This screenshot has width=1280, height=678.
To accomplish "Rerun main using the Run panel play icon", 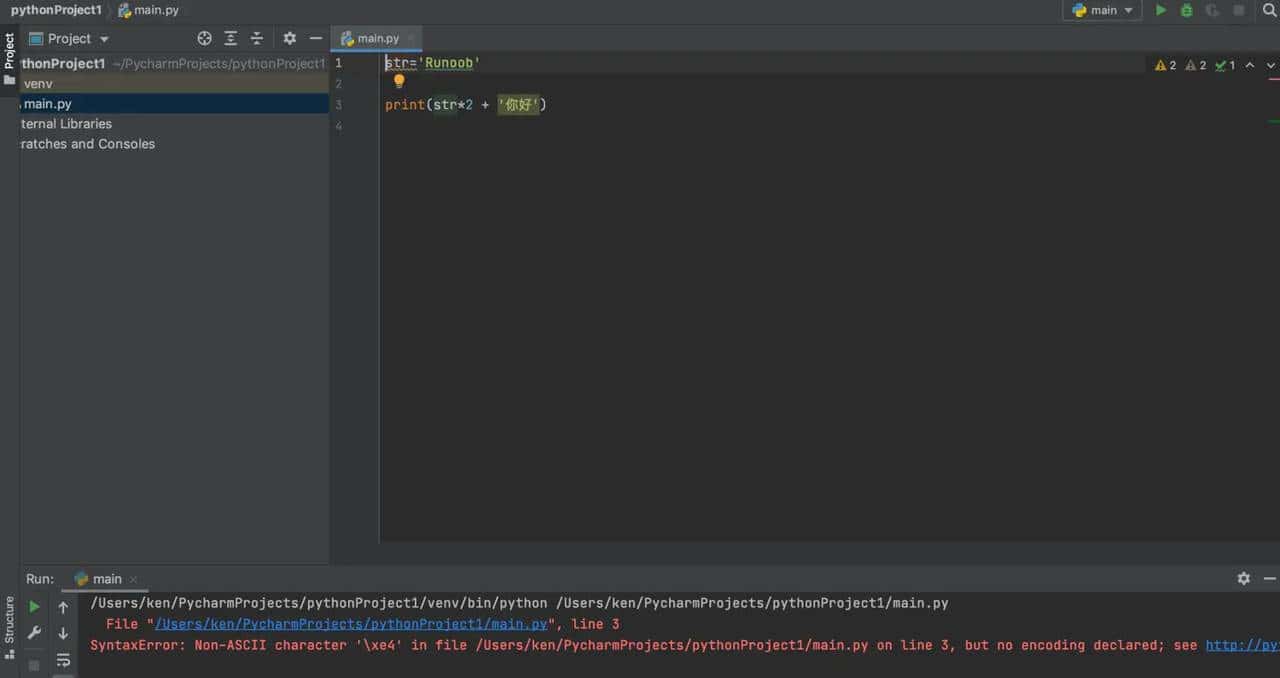I will pyautogui.click(x=35, y=607).
